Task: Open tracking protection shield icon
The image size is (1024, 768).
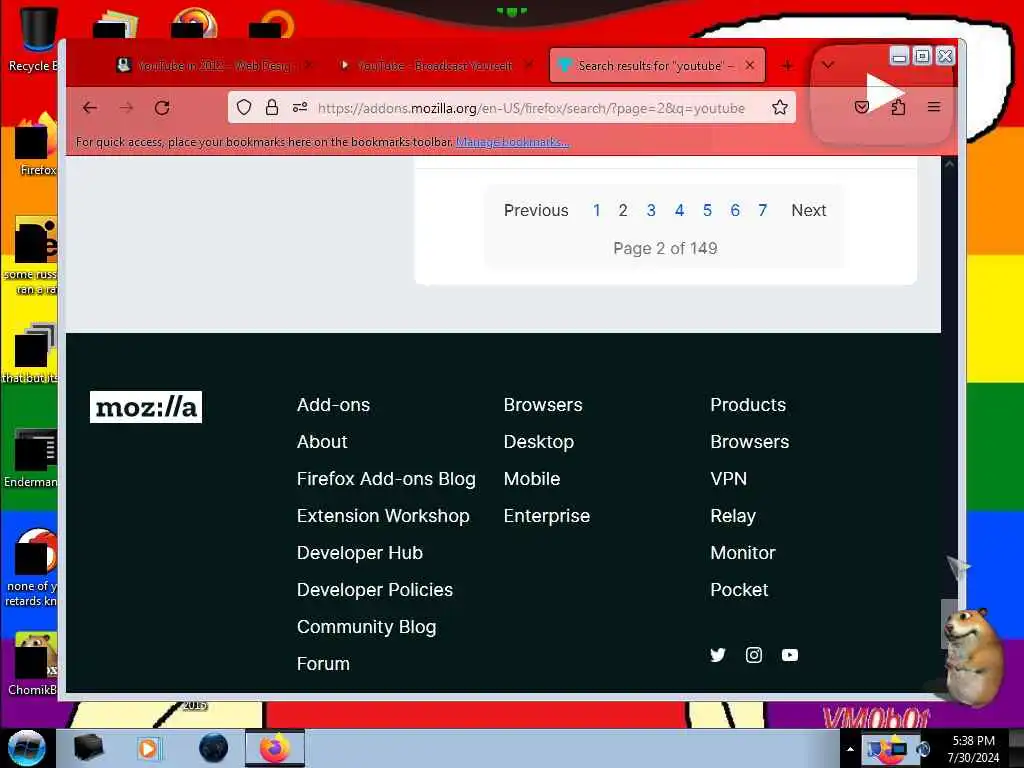Action: tap(244, 108)
